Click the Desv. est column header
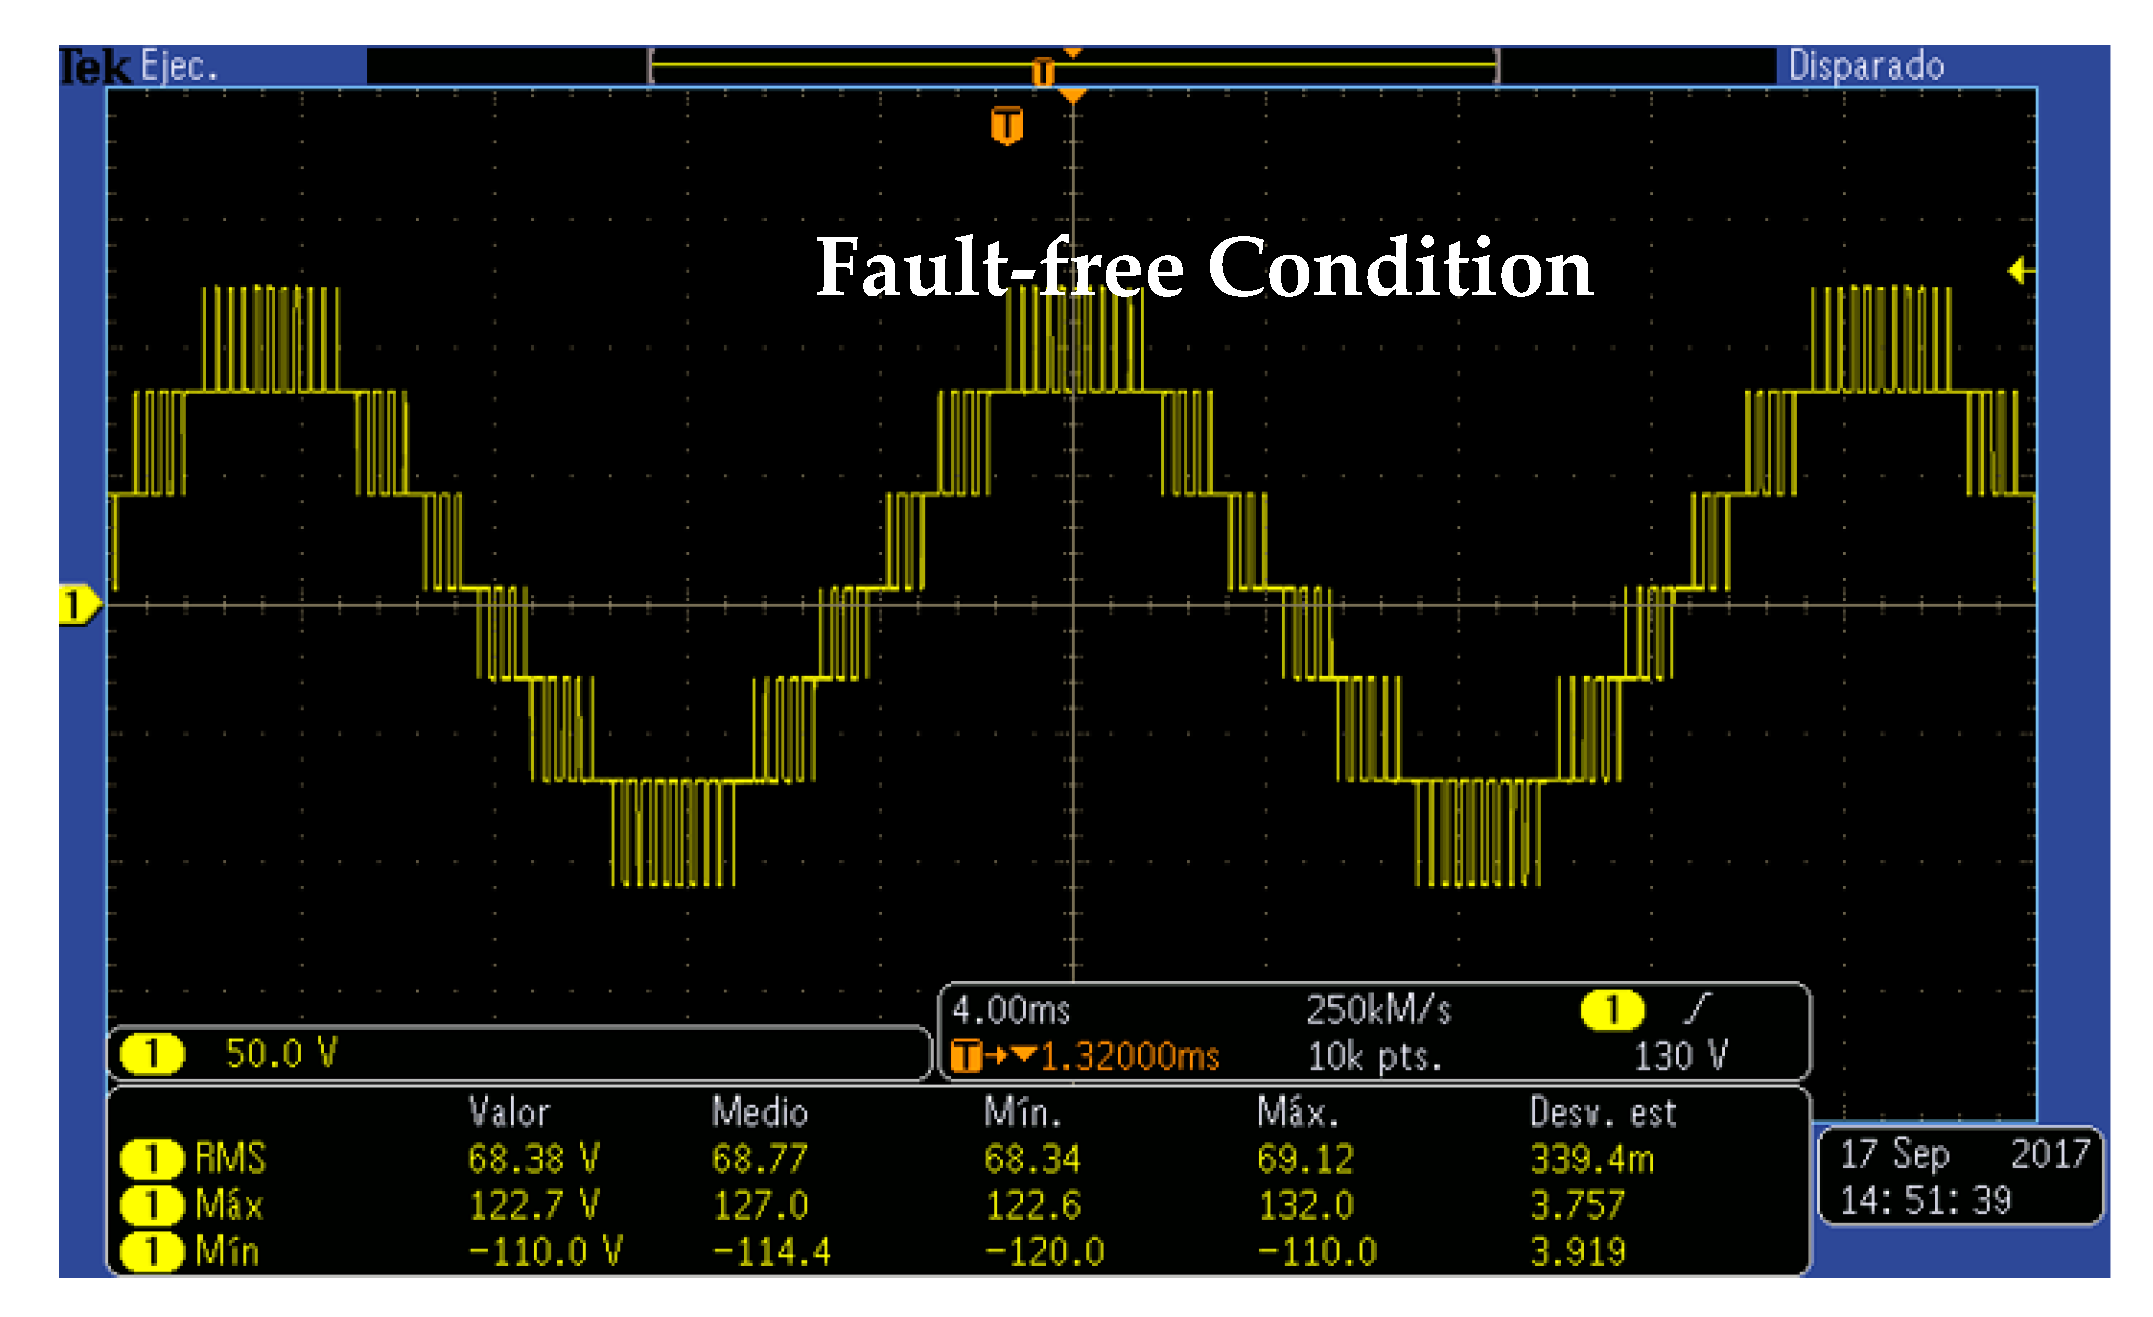The width and height of the screenshot is (2153, 1317). pyautogui.click(x=1603, y=1113)
